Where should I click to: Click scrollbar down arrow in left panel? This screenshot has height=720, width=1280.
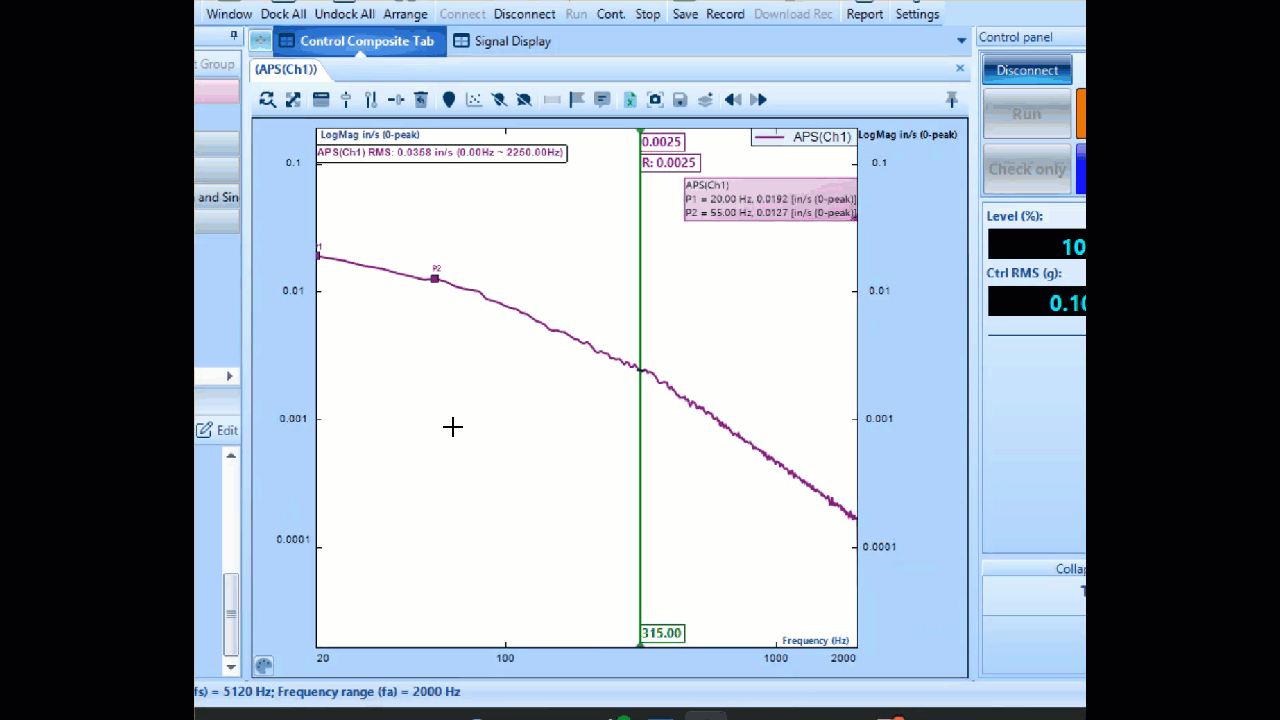231,666
